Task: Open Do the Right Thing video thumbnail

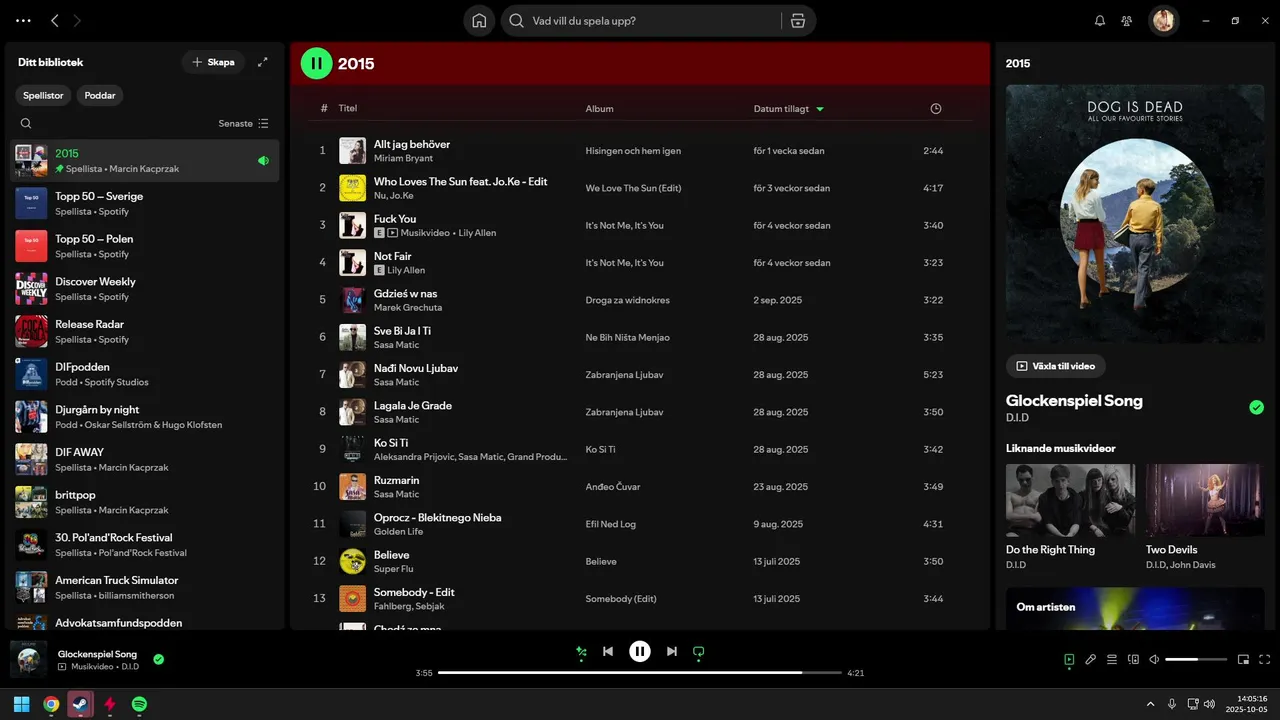Action: point(1070,500)
